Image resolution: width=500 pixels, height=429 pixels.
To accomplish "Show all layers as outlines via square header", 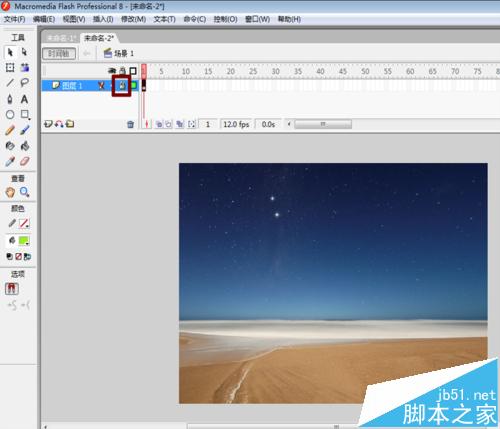I will [x=133, y=71].
